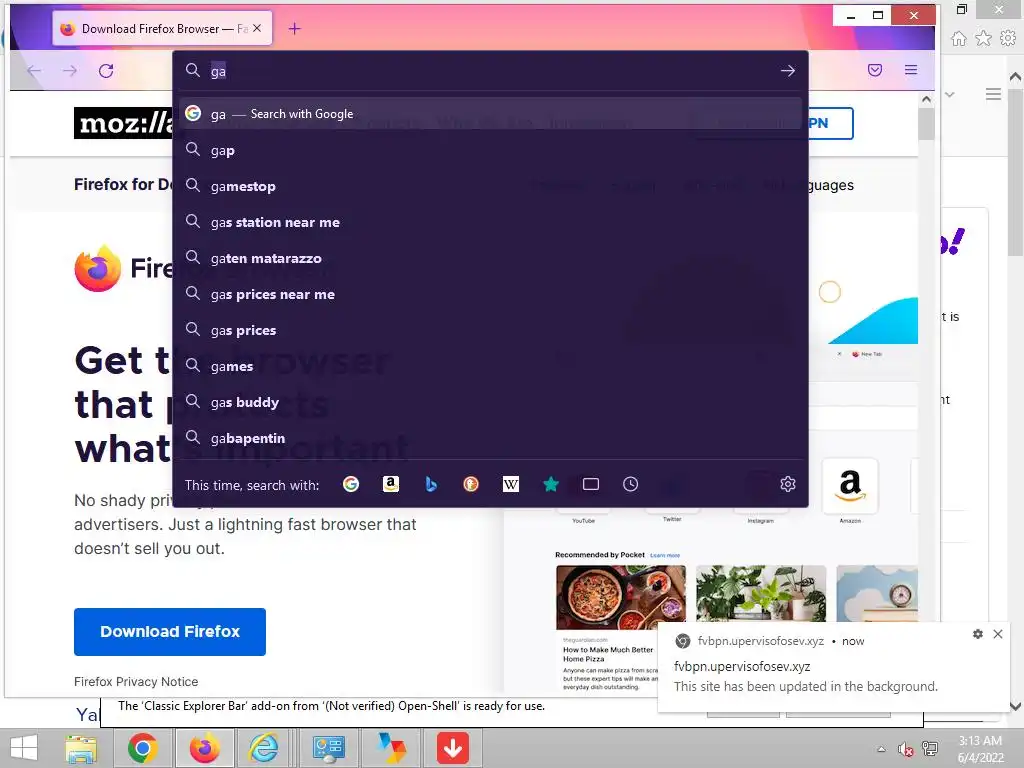Open Internet Explorer favorites star
1024x768 pixels.
[x=983, y=39]
